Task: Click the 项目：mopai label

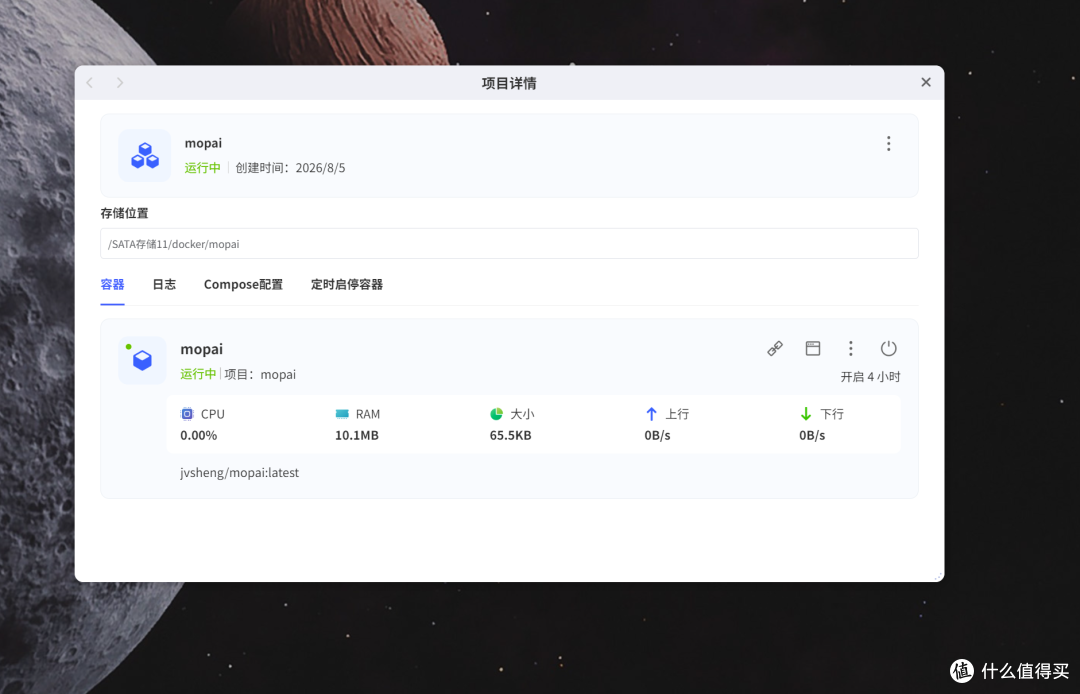Action: [x=260, y=375]
